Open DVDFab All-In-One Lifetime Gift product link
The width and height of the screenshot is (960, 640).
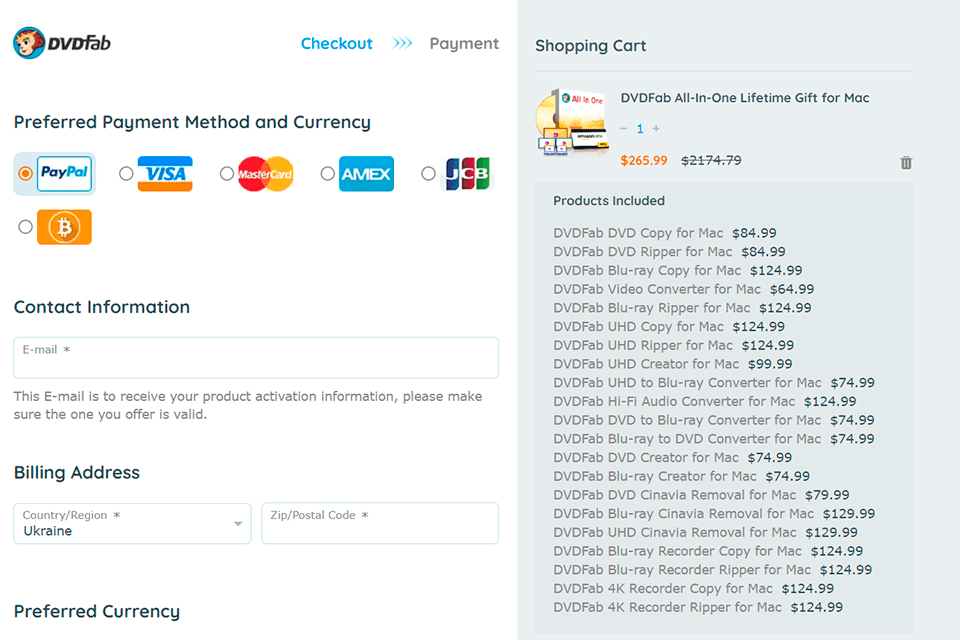click(744, 98)
